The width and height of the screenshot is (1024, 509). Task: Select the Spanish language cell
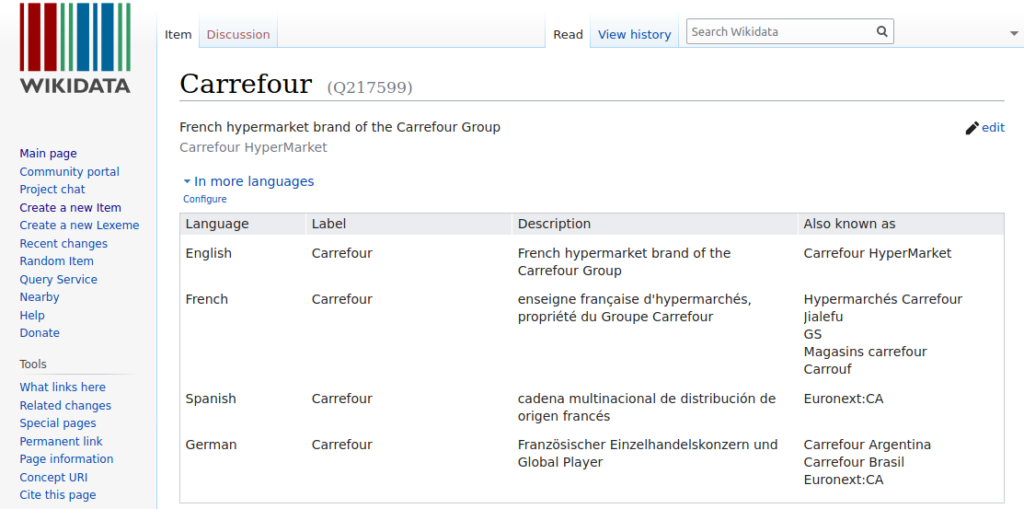[x=210, y=399]
